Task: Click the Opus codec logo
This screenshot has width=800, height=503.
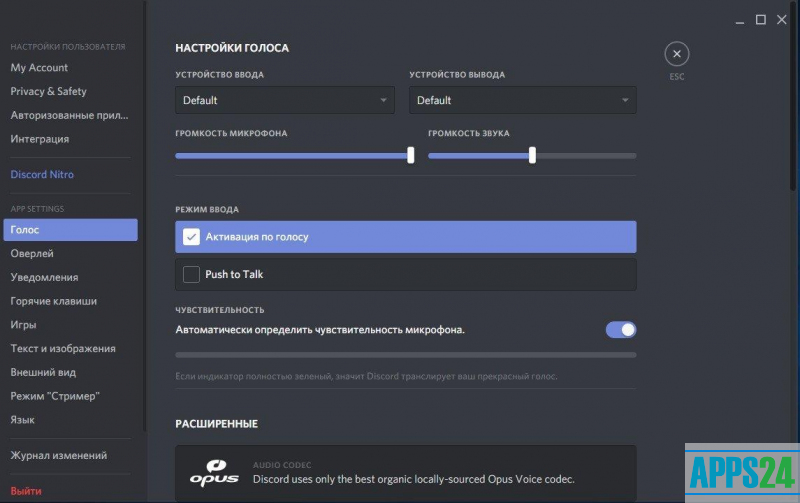Action: point(214,472)
